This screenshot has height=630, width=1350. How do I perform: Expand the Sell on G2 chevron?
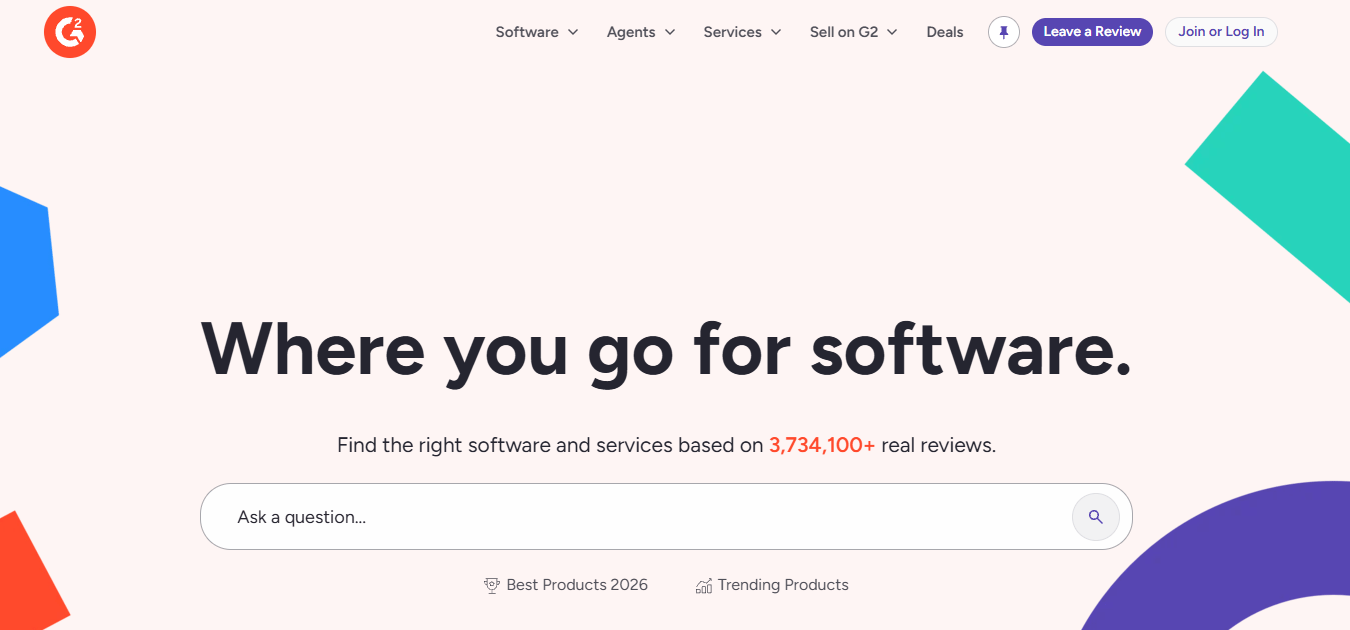[892, 32]
